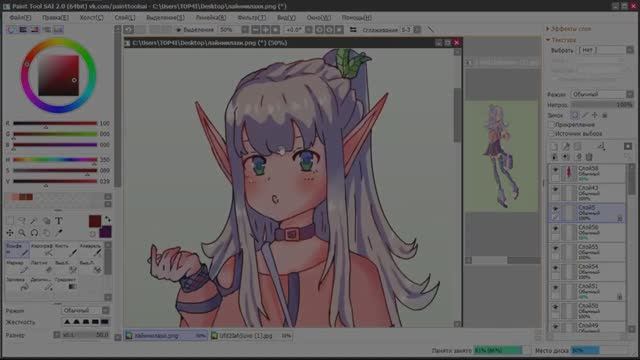
Task: Toggle visibility eye of layer Слой56
Action: click(x=555, y=229)
